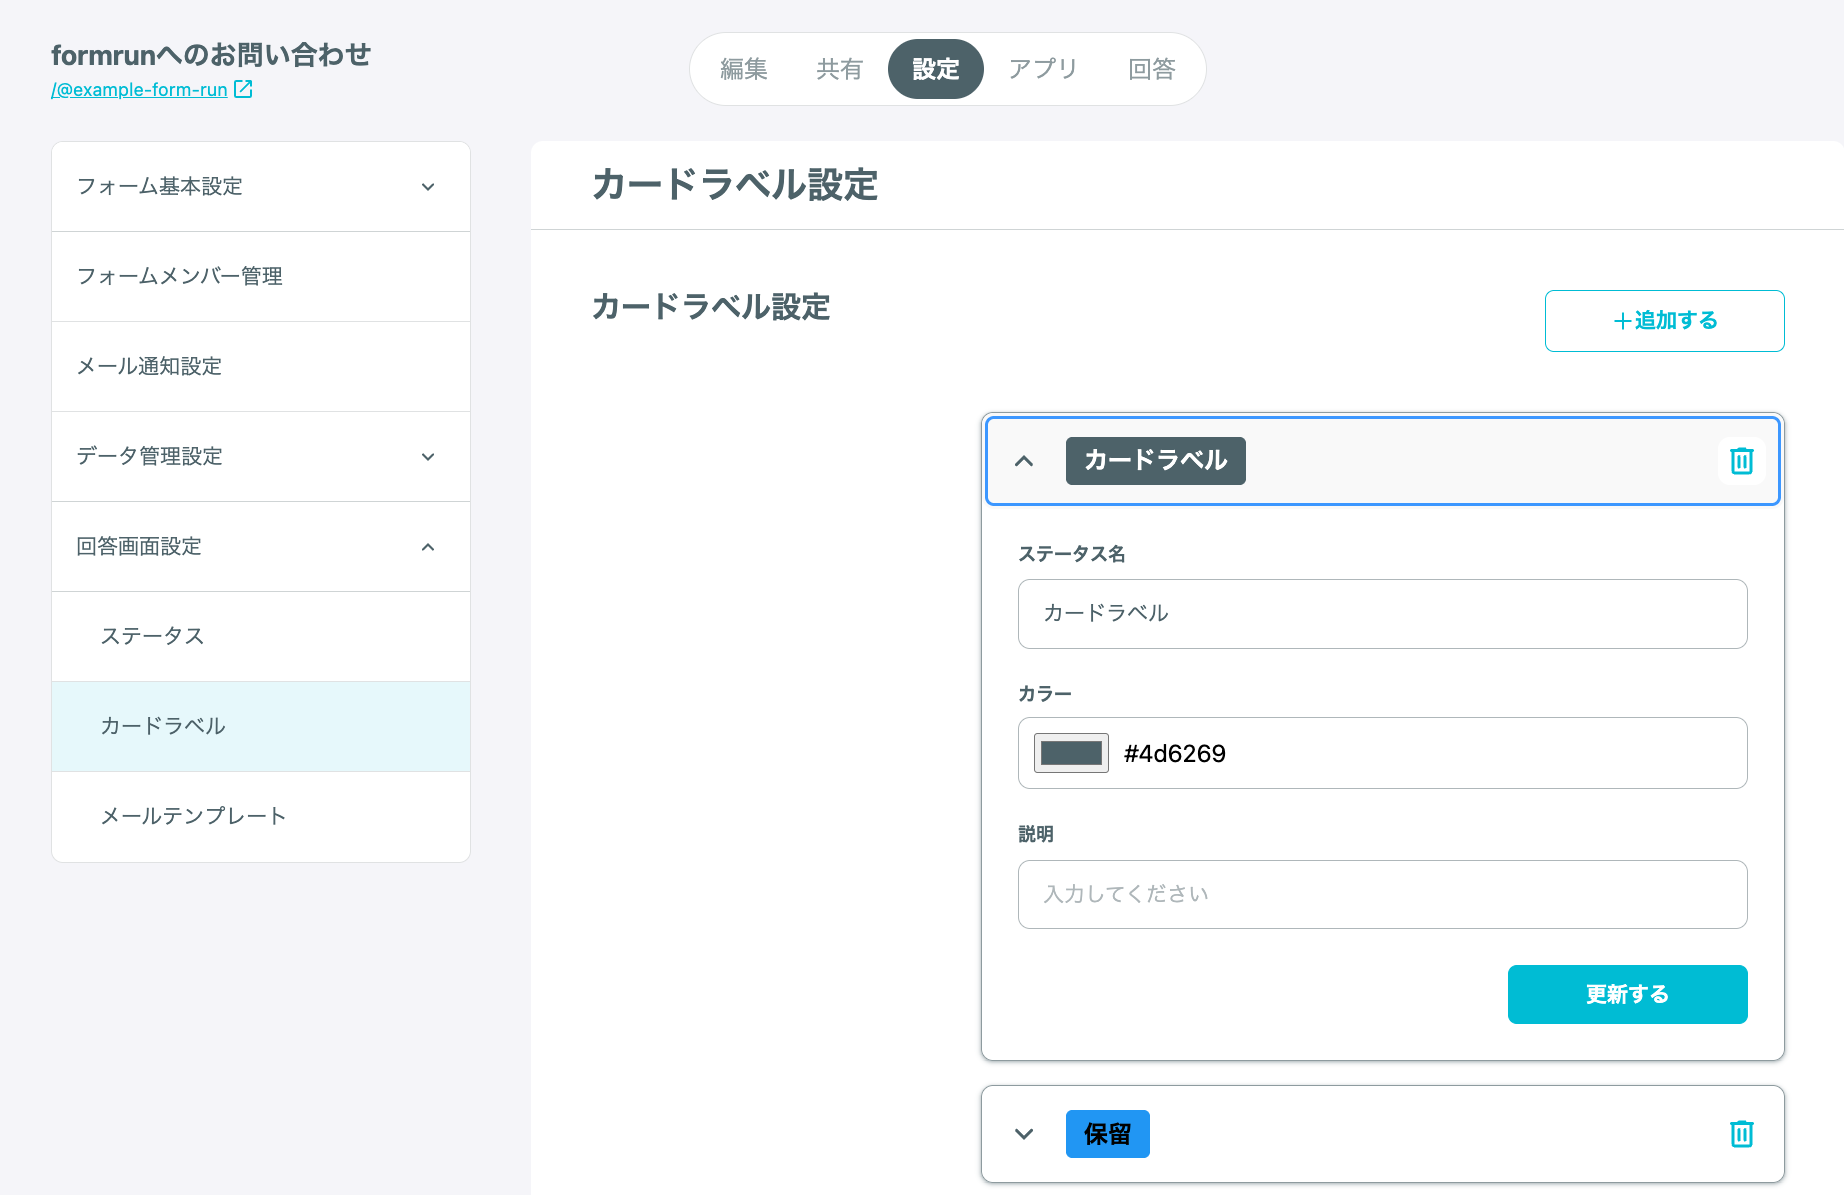Open the 回答 tab
The image size is (1844, 1195).
[x=1152, y=69]
